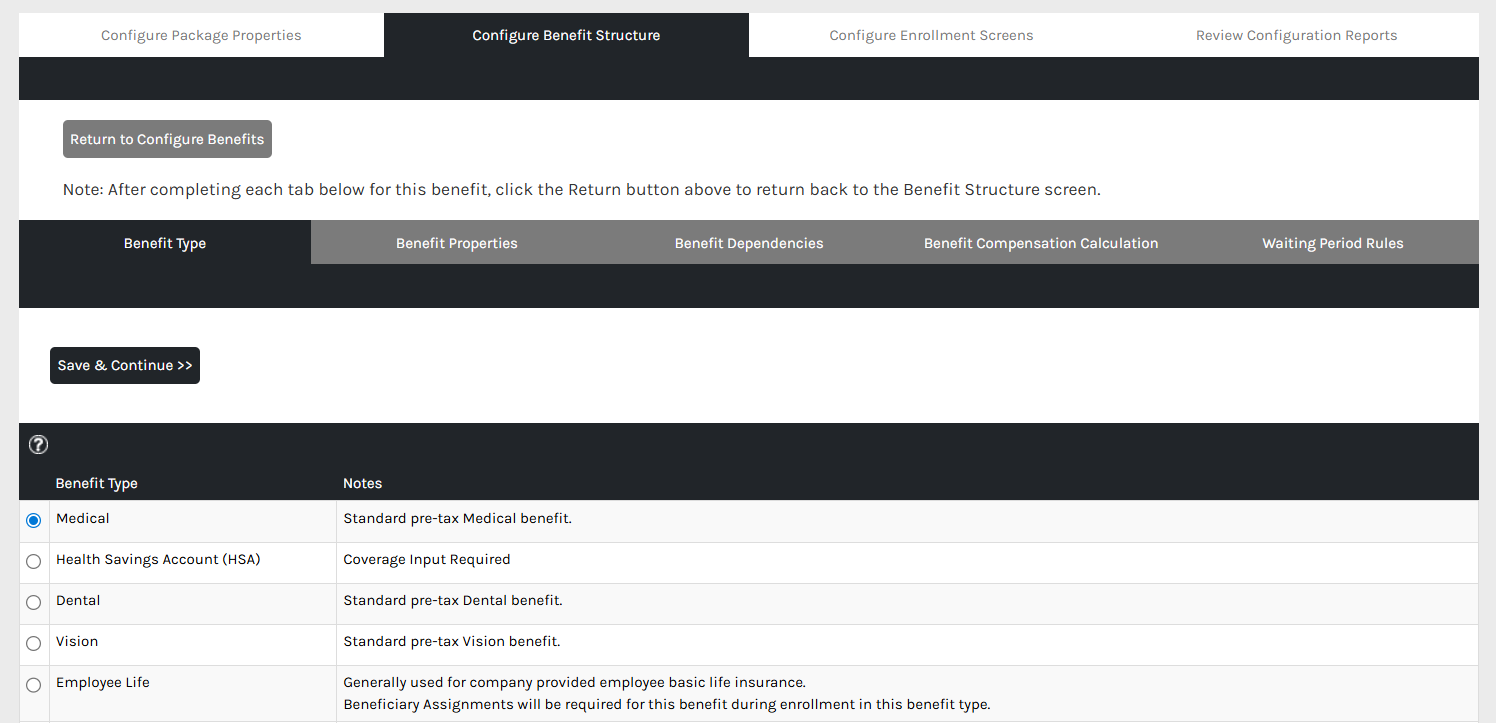This screenshot has height=723, width=1496.
Task: Open the help question mark icon
Action: coord(38,445)
